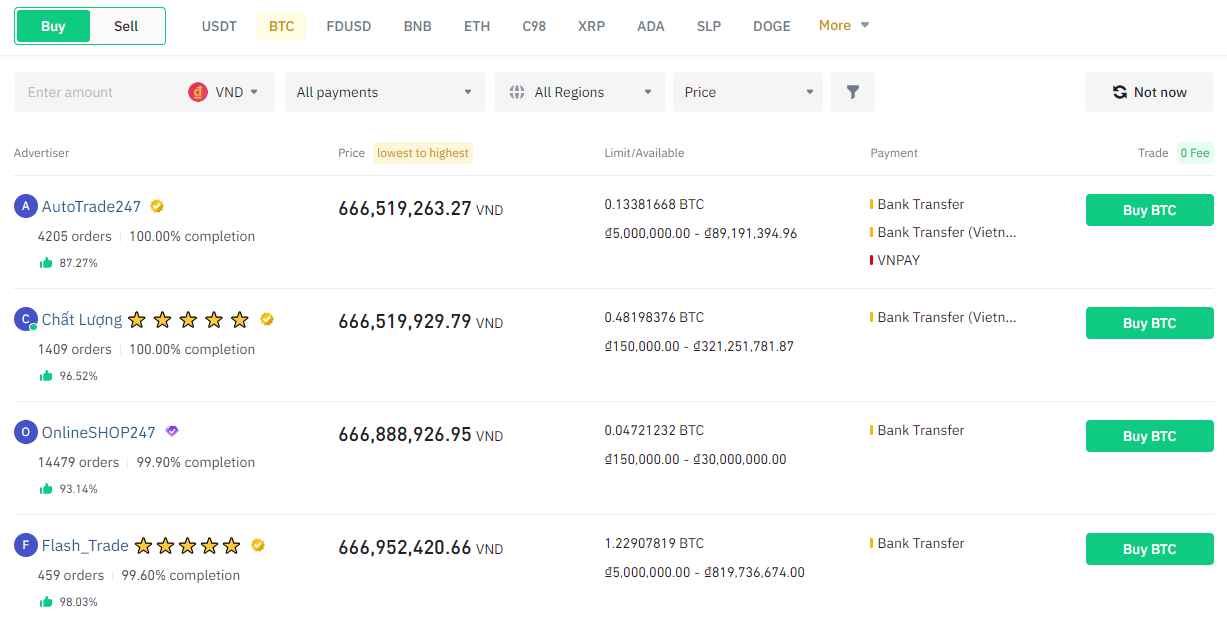Toggle the lowest to highest price sort
Screen dimensions: 1227x623
point(422,153)
